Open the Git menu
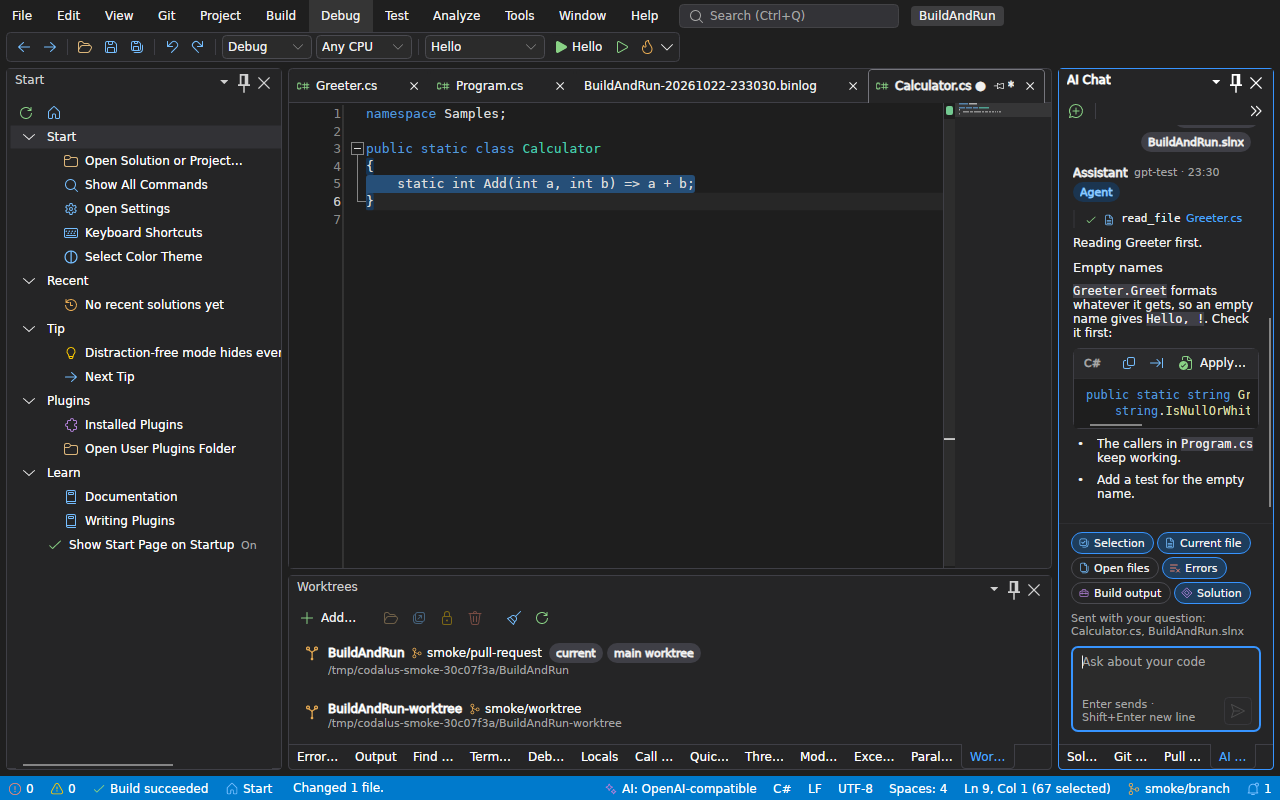This screenshot has height=800, width=1280. tap(167, 16)
